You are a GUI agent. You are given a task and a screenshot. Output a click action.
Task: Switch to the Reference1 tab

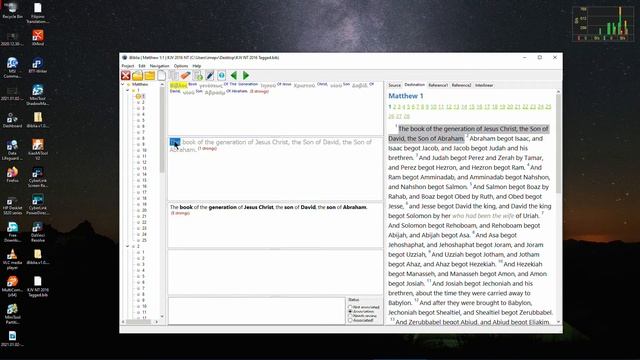click(x=438, y=85)
